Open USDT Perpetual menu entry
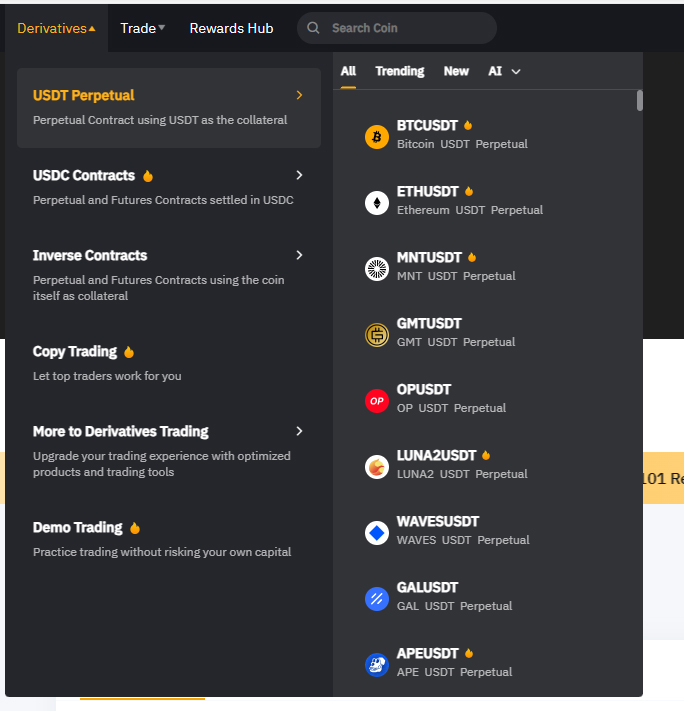The height and width of the screenshot is (711, 684). click(169, 108)
